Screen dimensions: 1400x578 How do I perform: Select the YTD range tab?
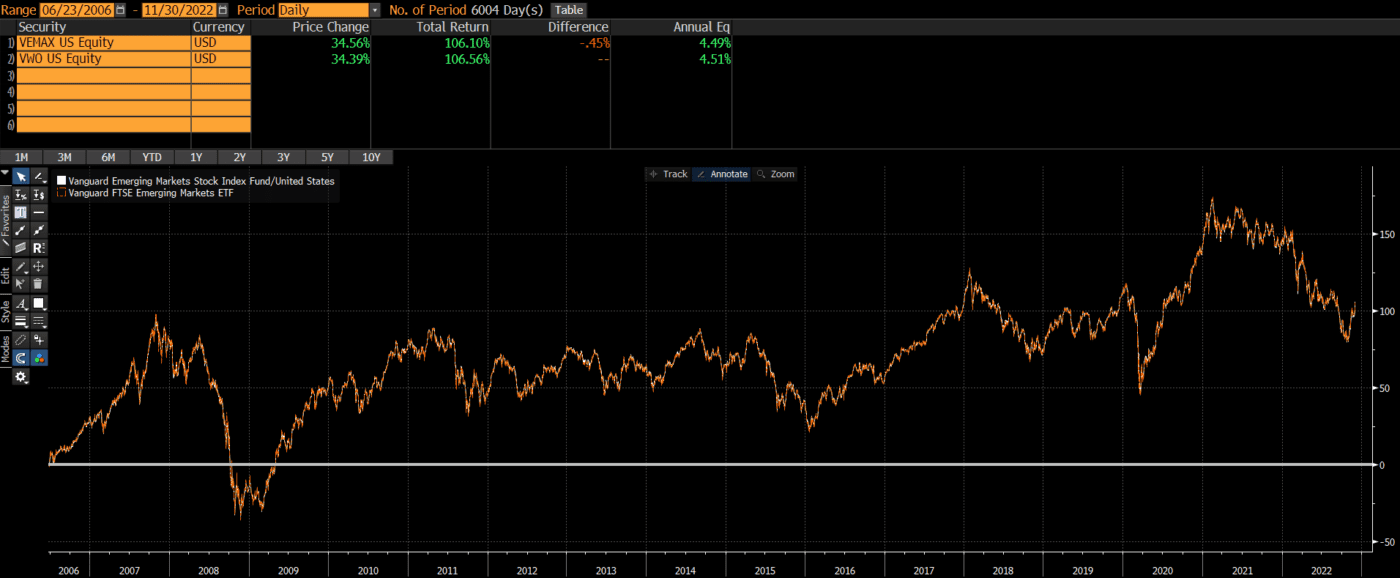152,157
